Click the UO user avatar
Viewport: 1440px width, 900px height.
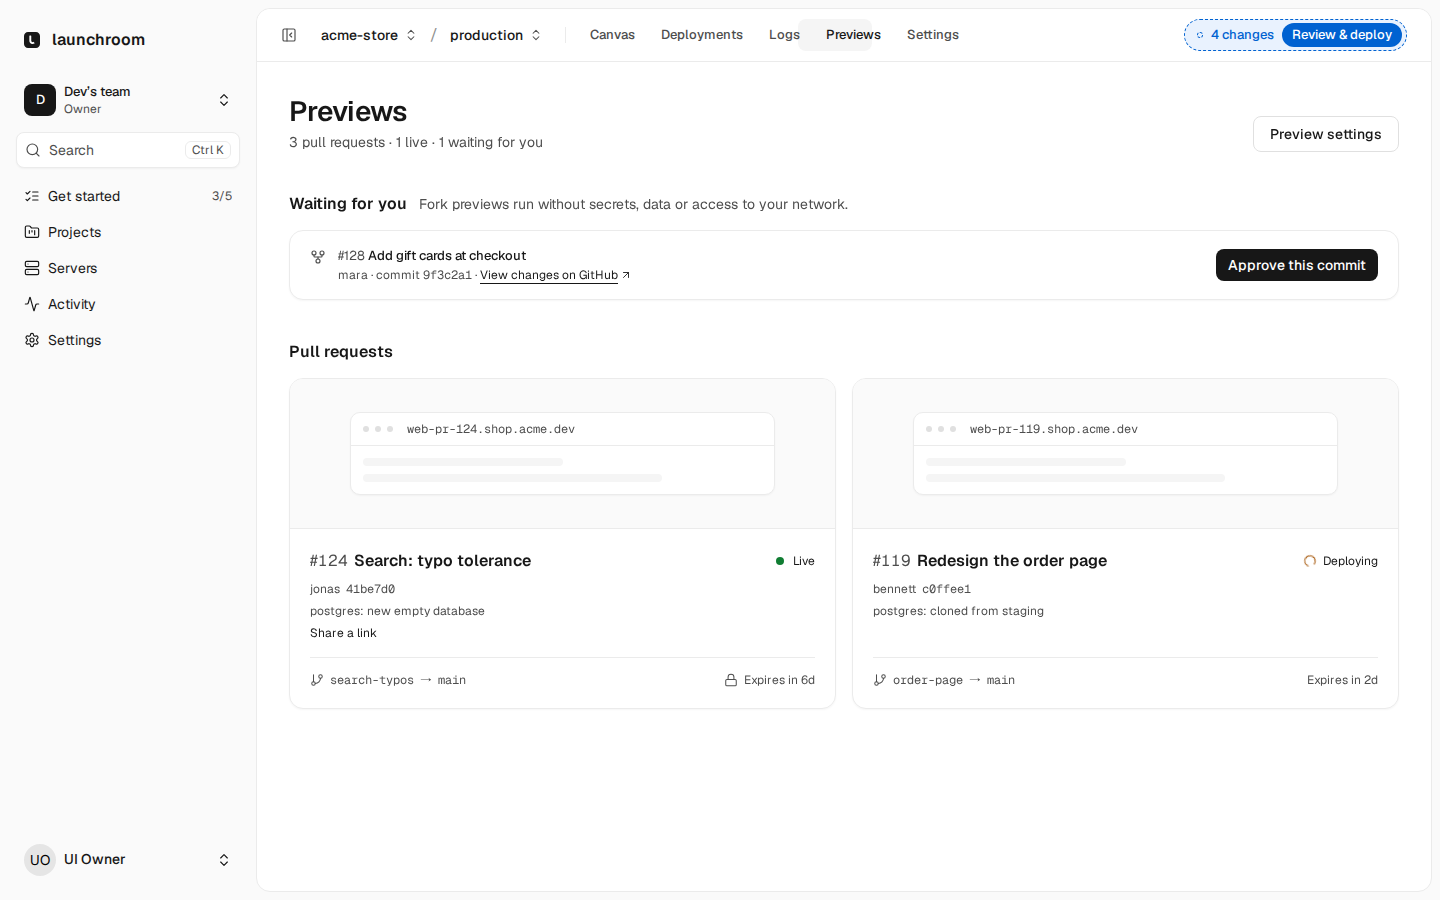pos(40,860)
